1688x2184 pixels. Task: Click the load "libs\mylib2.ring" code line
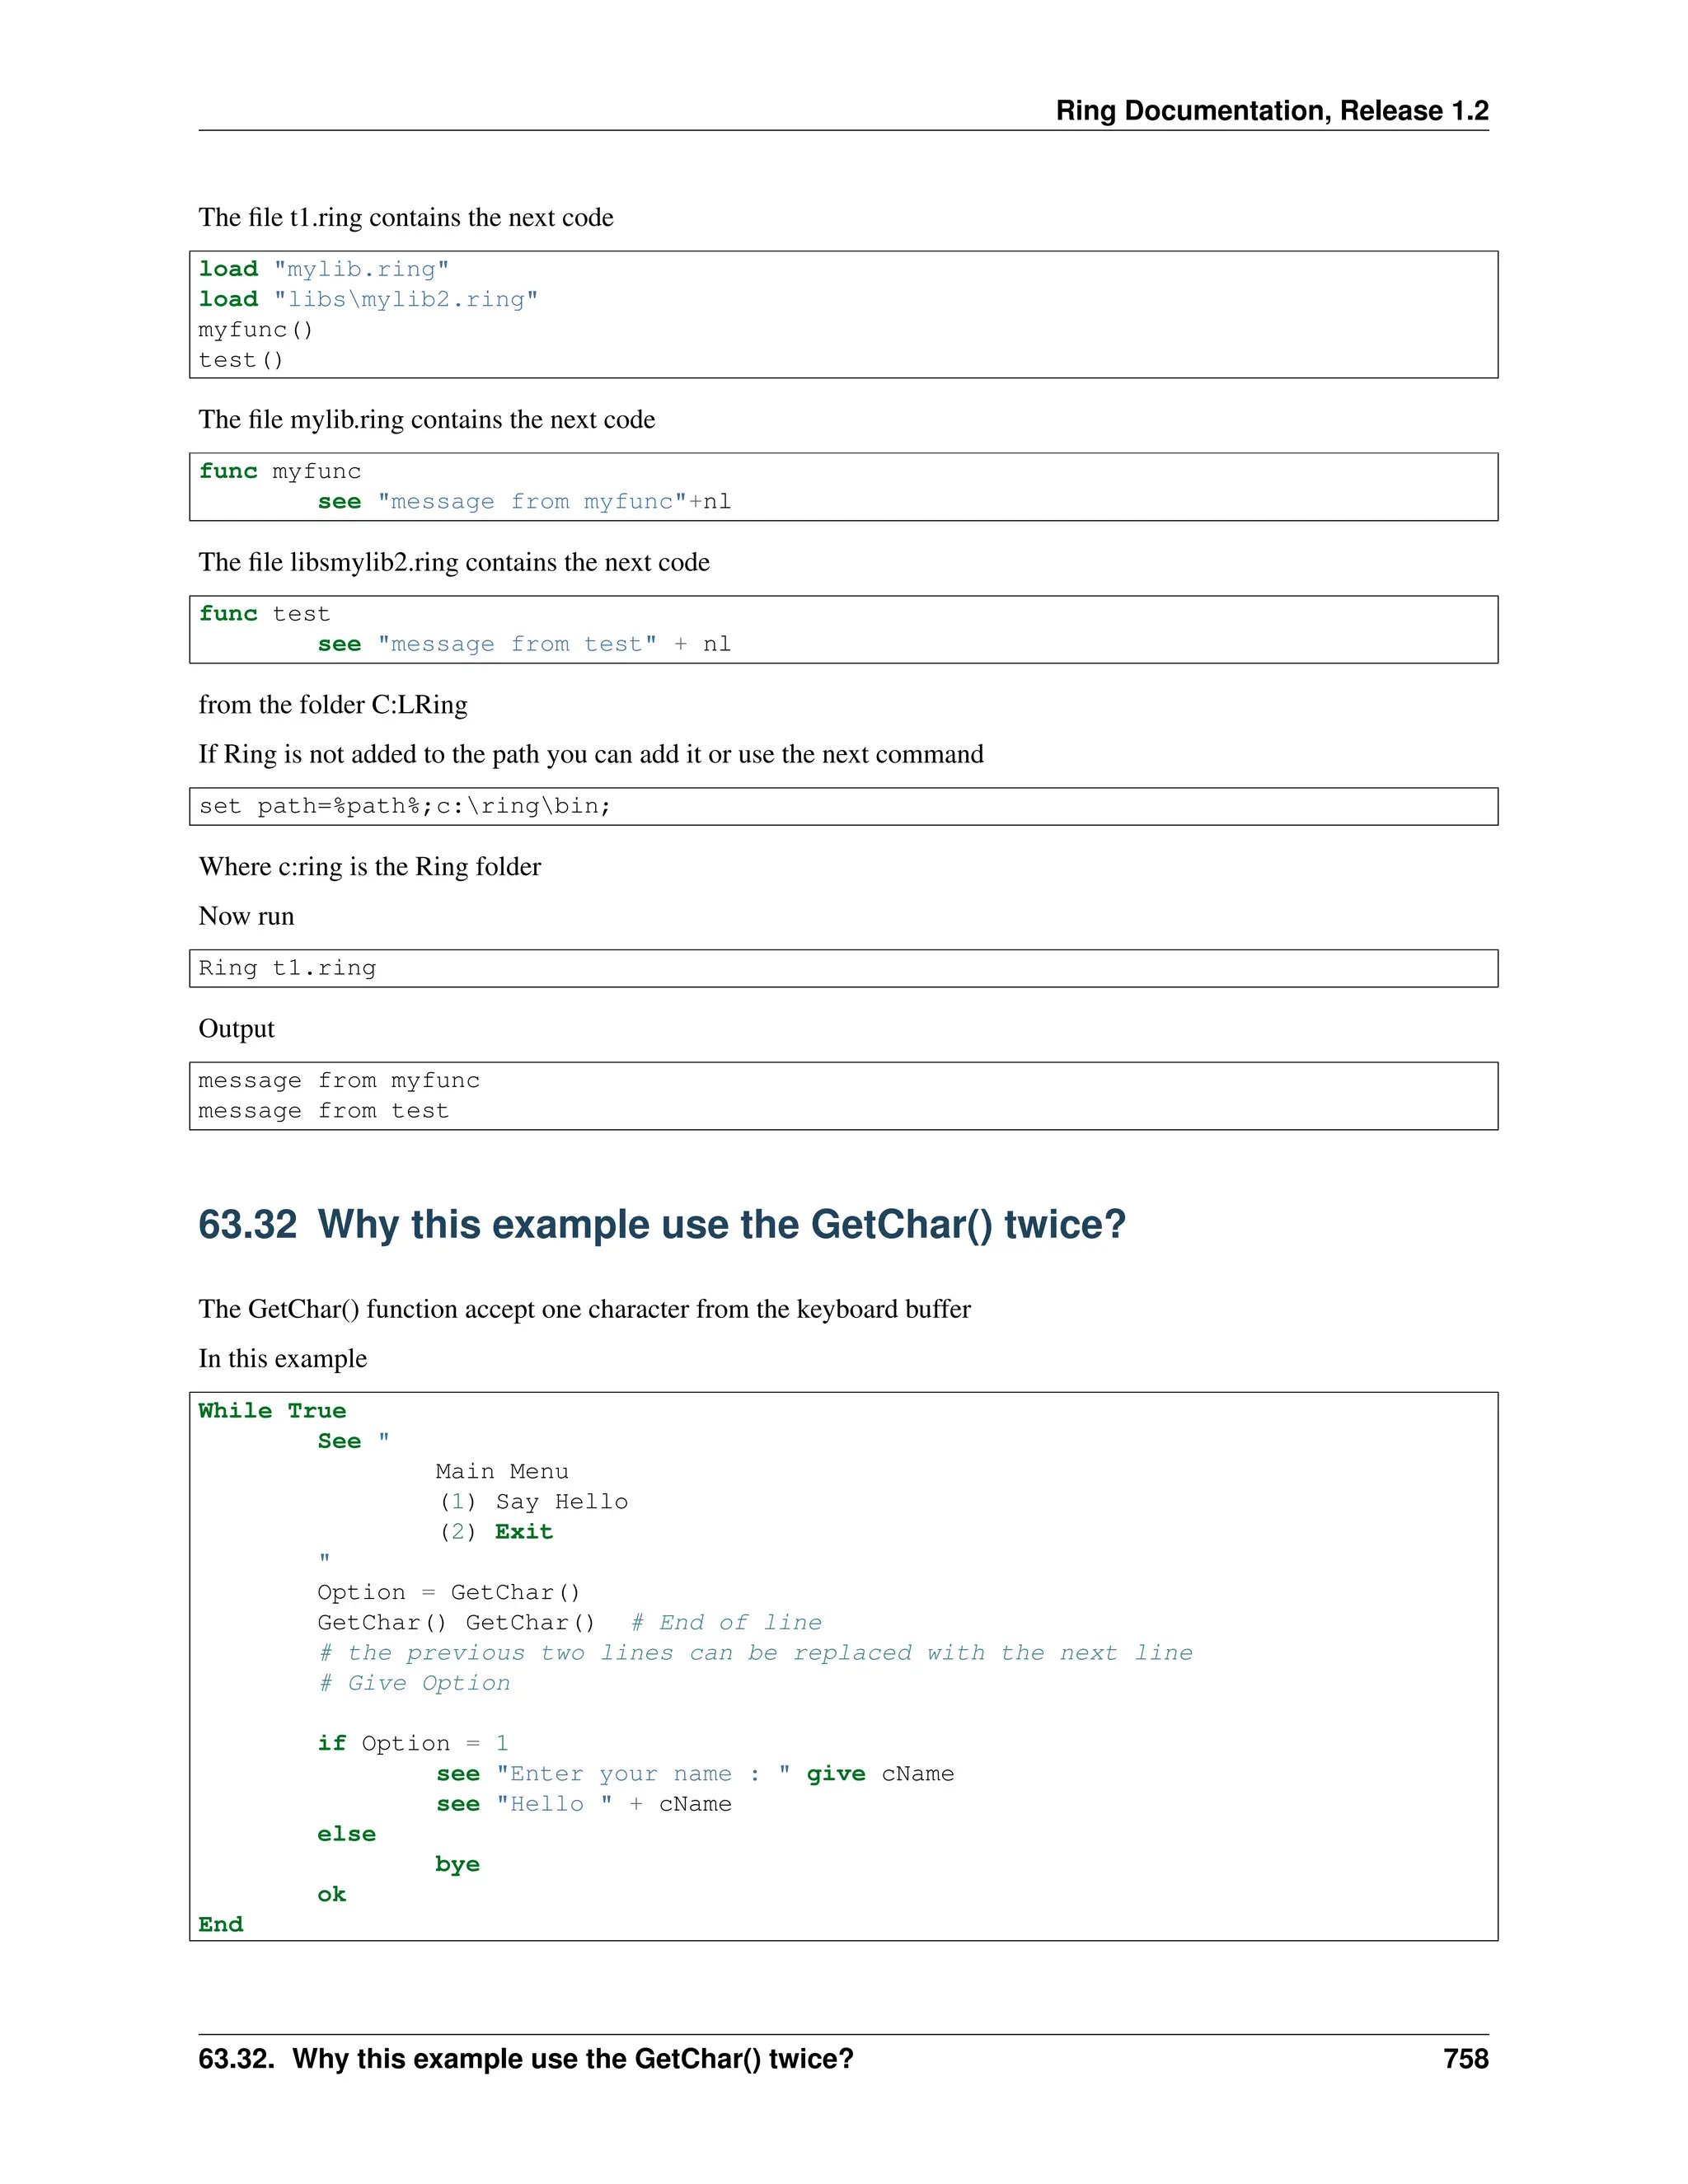click(x=367, y=299)
